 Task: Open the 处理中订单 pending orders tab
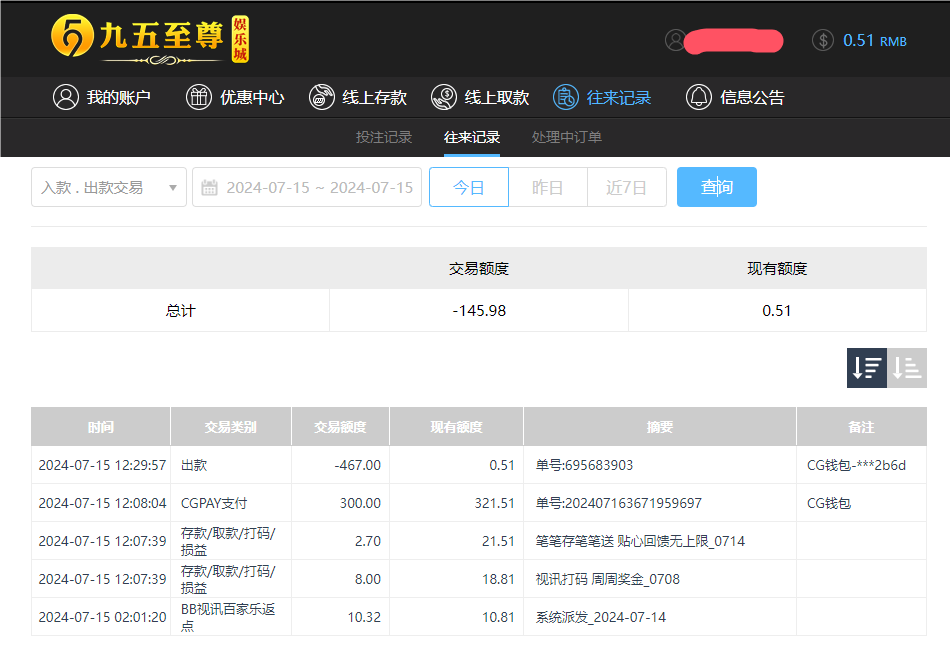(566, 137)
